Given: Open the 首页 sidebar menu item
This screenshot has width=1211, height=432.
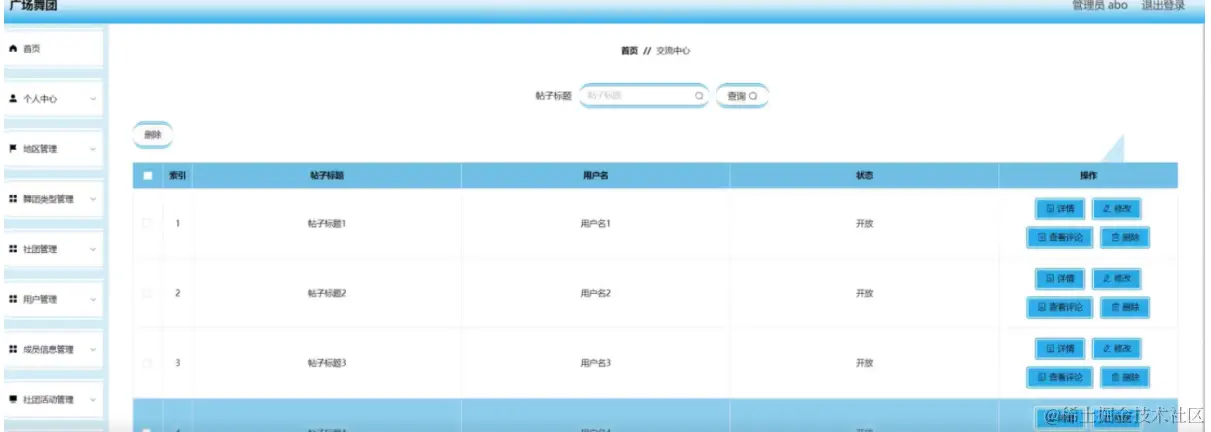Looking at the screenshot, I should click(52, 48).
